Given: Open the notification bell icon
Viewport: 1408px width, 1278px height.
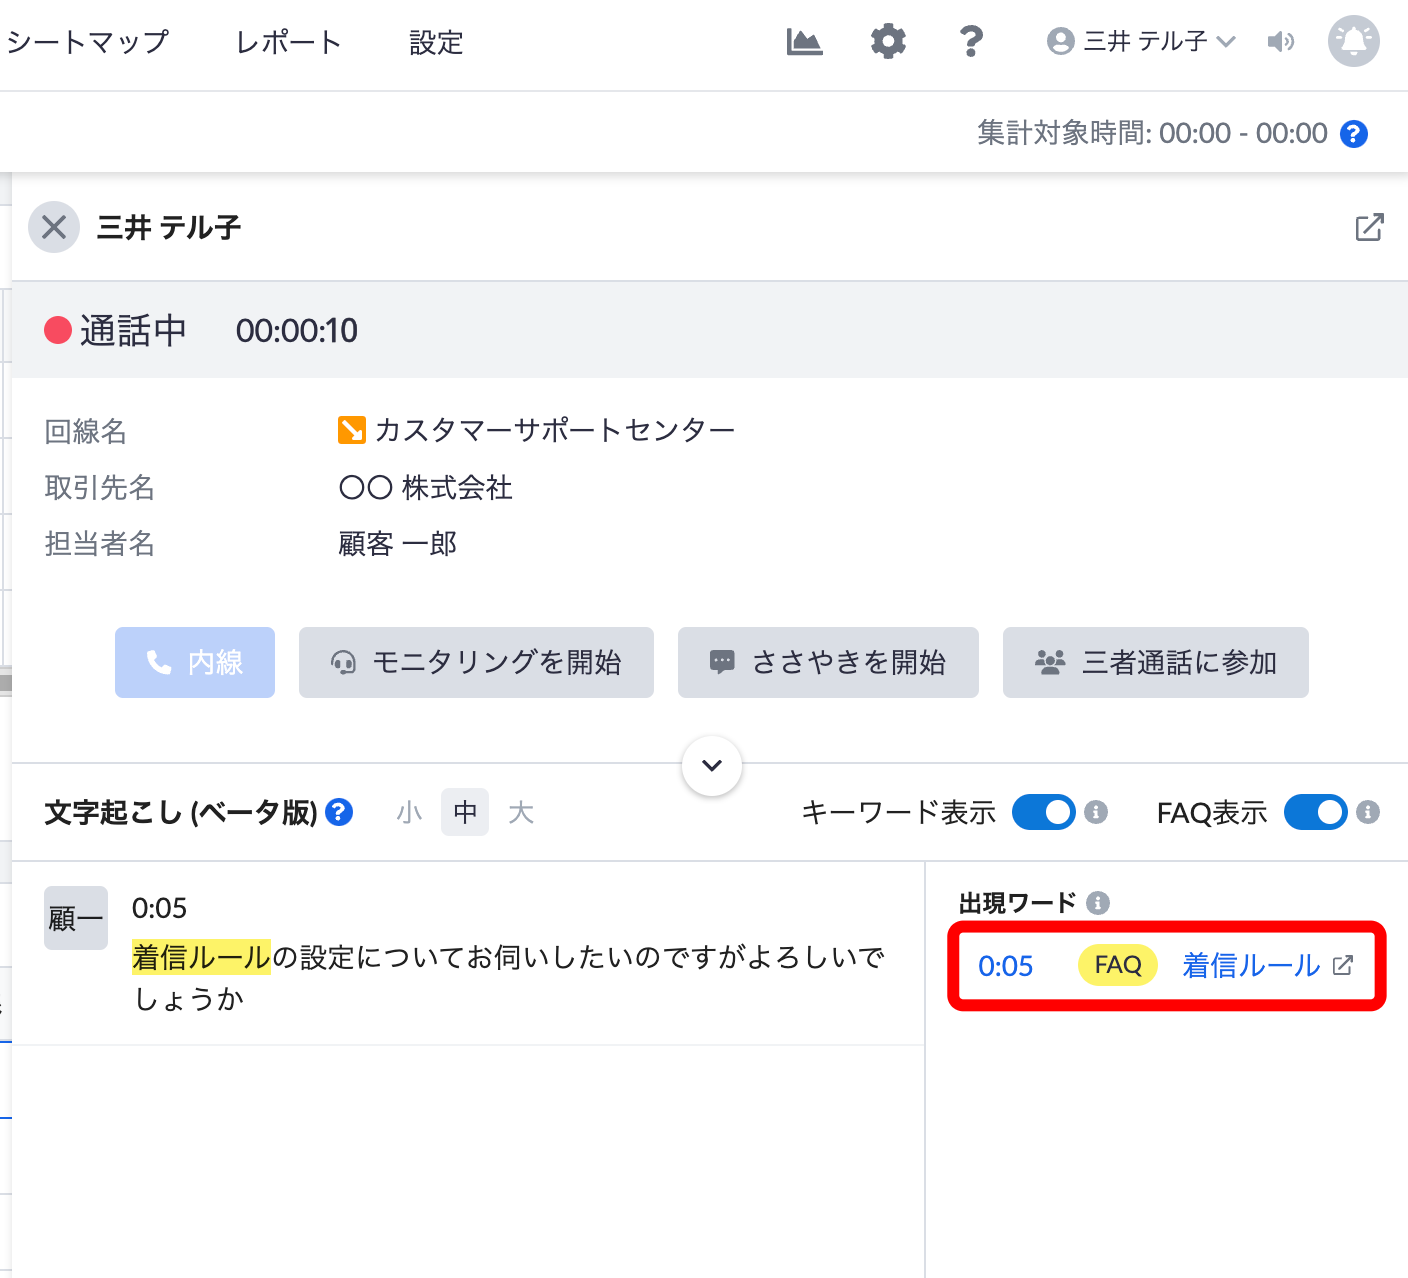Looking at the screenshot, I should [x=1354, y=41].
